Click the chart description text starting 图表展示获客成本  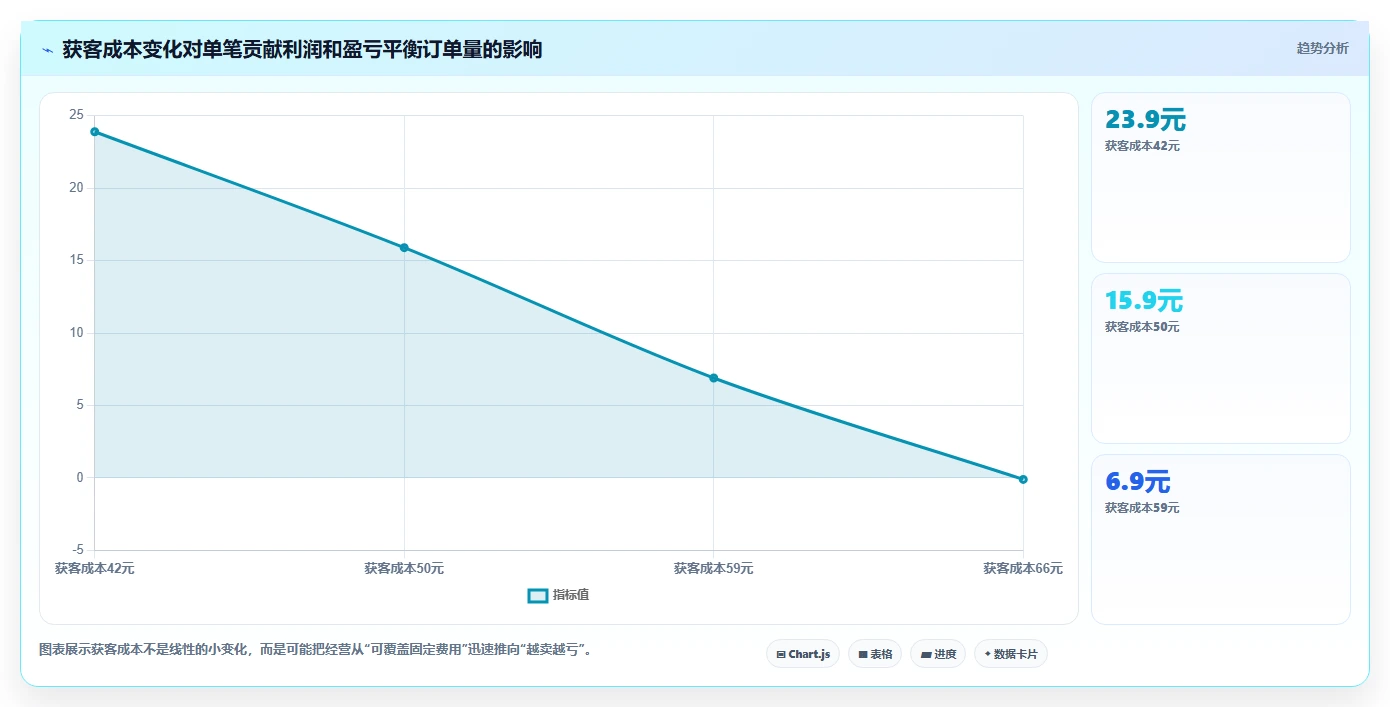coord(318,650)
